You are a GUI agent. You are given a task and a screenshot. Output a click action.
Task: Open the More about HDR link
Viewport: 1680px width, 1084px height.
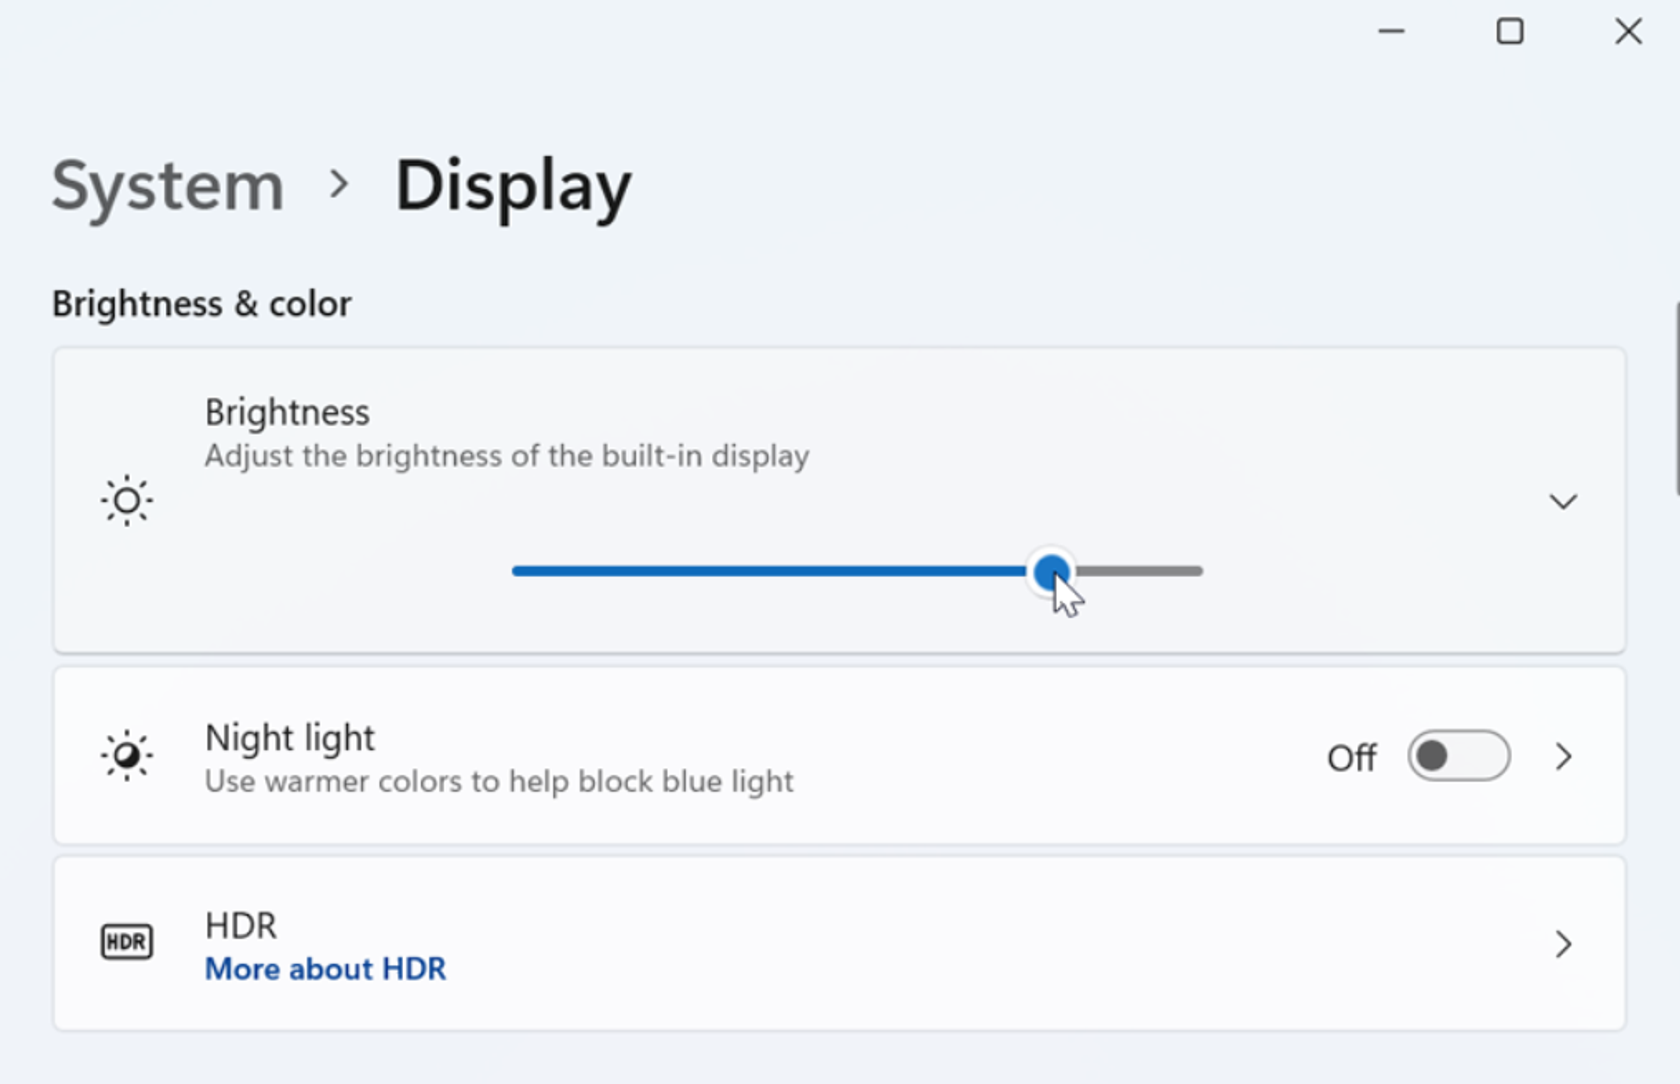click(325, 968)
